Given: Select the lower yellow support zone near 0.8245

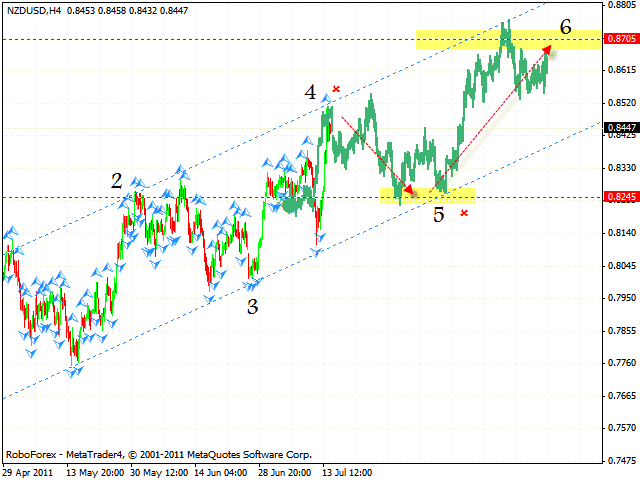Looking at the screenshot, I should [x=428, y=194].
